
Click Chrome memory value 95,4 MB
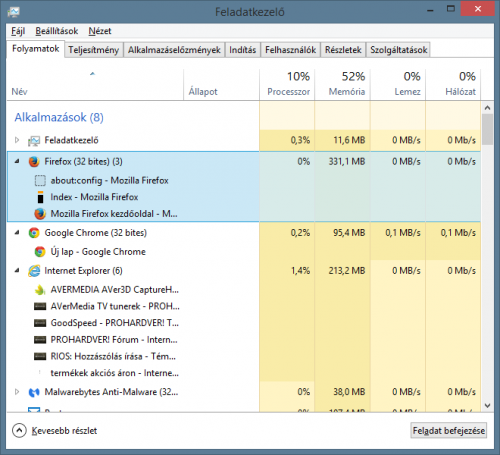(349, 233)
